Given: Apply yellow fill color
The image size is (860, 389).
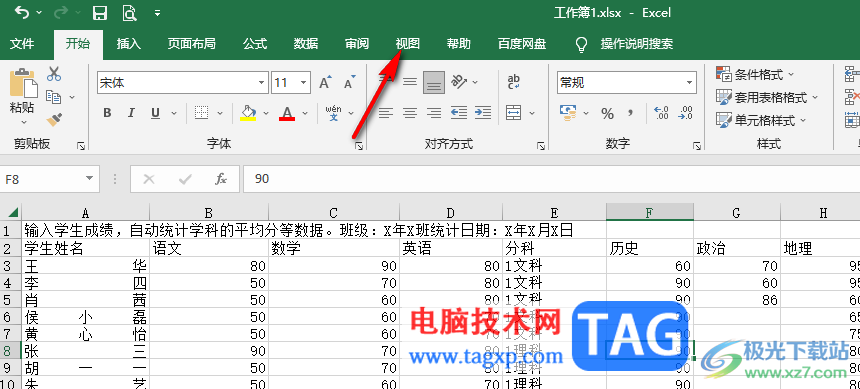Looking at the screenshot, I should point(248,113).
